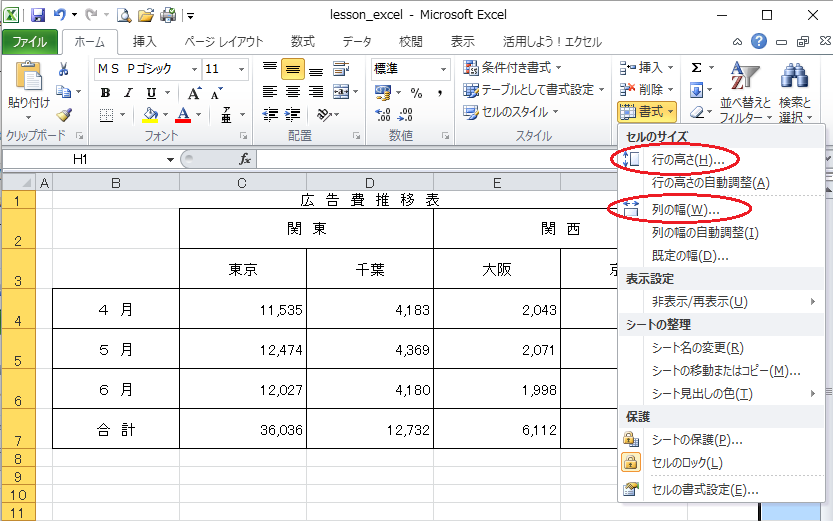This screenshot has height=521, width=833.
Task: Click the increase decimal icon
Action: (x=382, y=115)
